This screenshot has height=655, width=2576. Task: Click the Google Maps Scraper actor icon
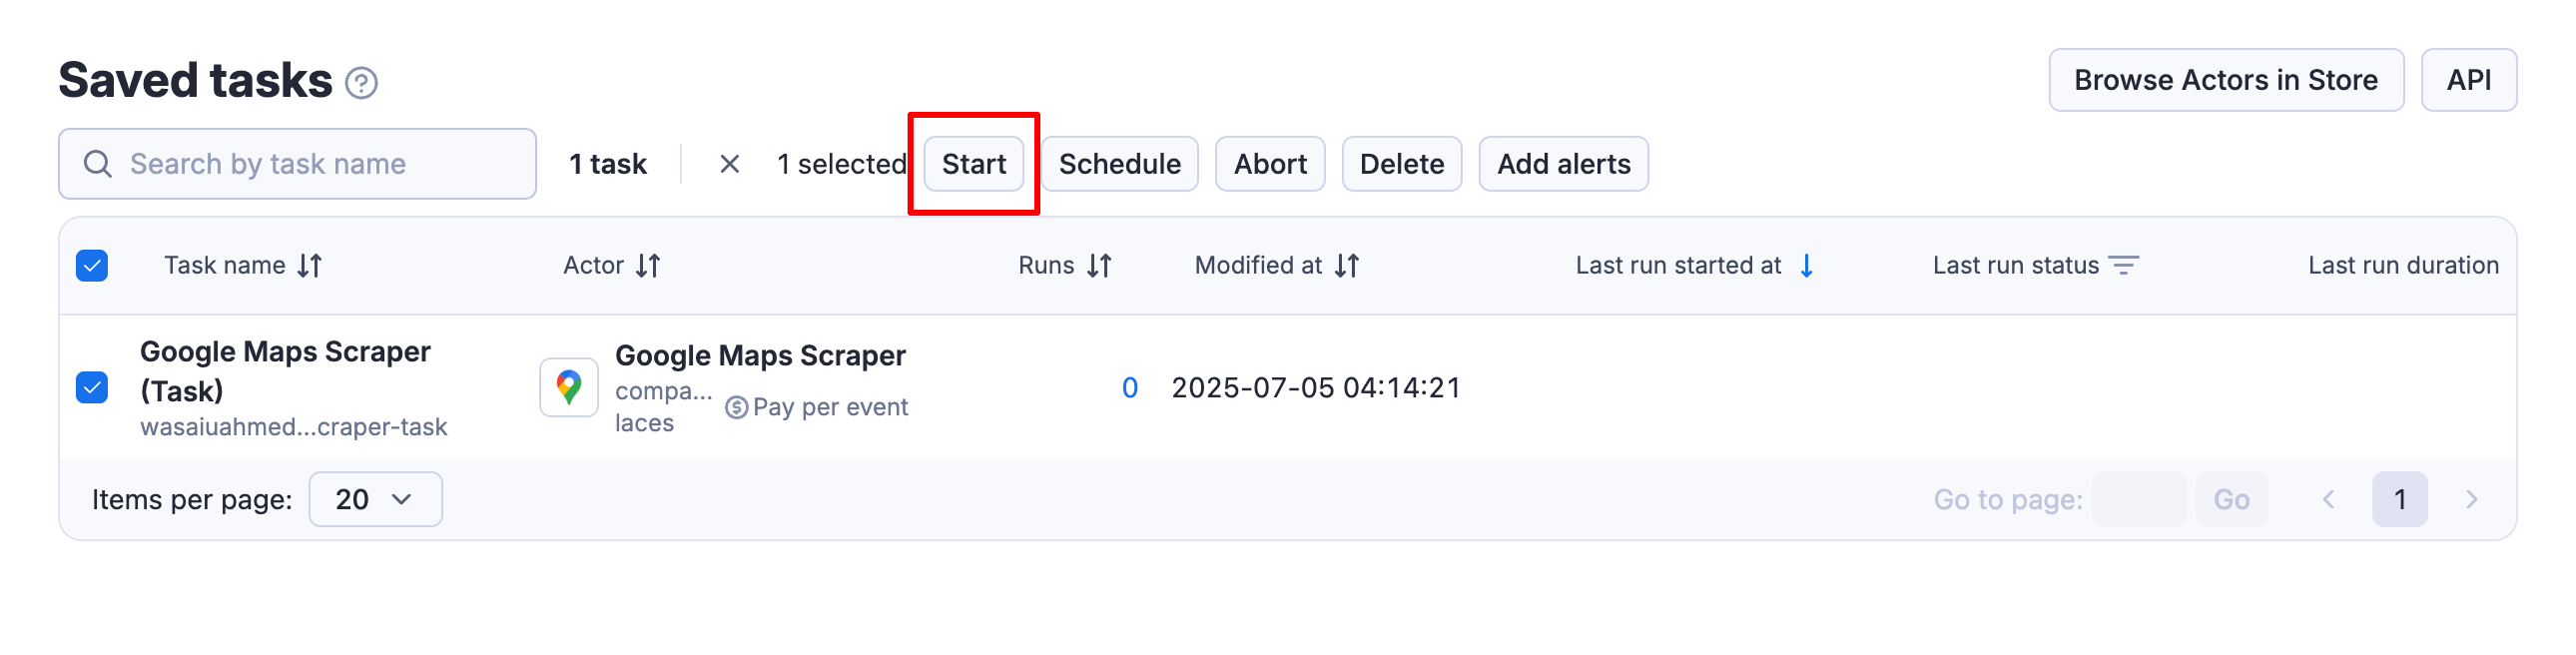(568, 387)
